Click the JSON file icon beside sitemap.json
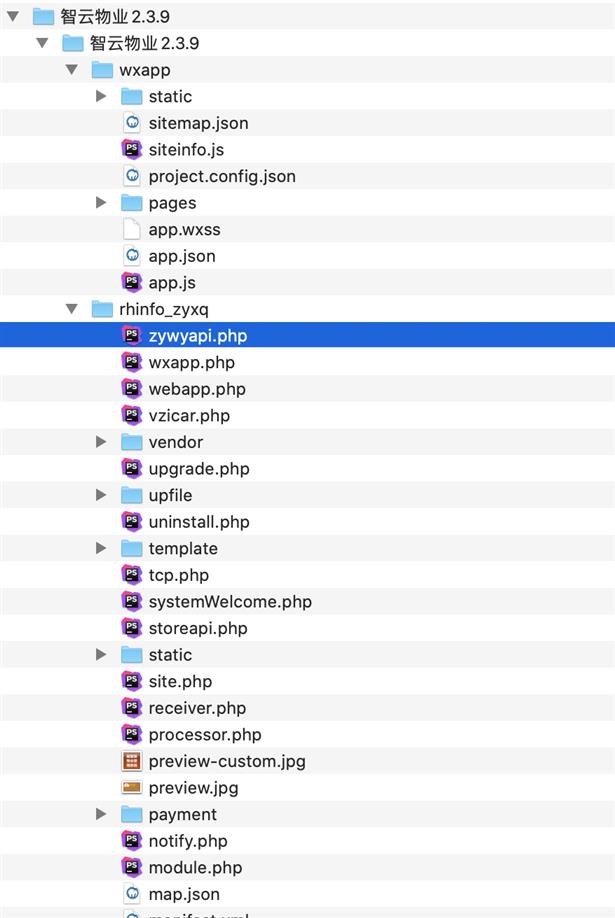The height and width of the screenshot is (918, 615). click(x=131, y=123)
